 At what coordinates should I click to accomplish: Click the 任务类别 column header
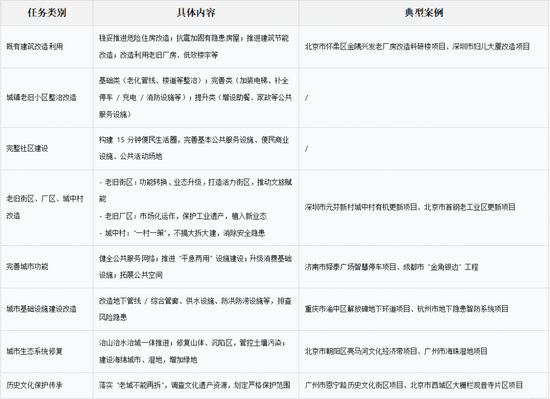47,13
